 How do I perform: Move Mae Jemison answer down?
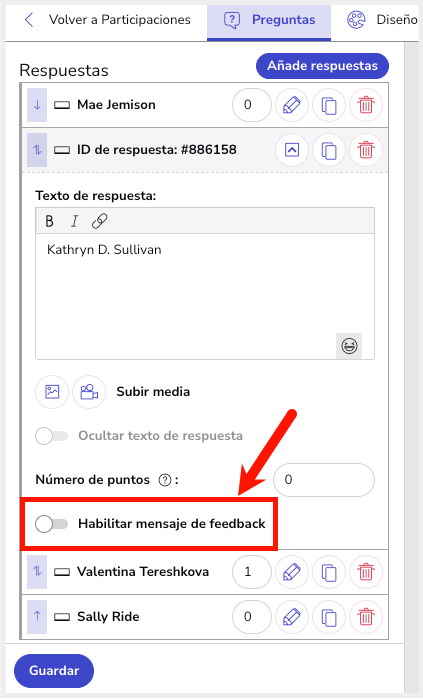[x=37, y=105]
